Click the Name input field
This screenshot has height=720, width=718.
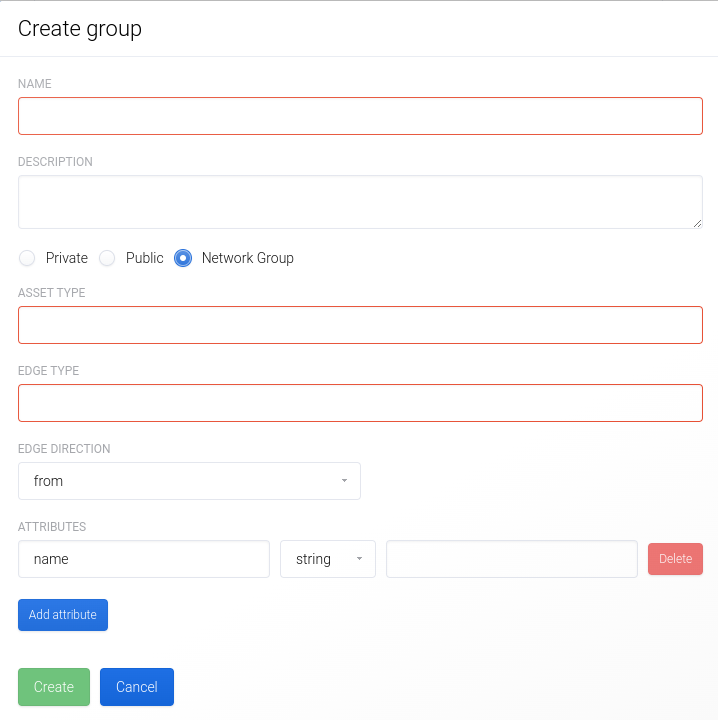click(x=360, y=116)
